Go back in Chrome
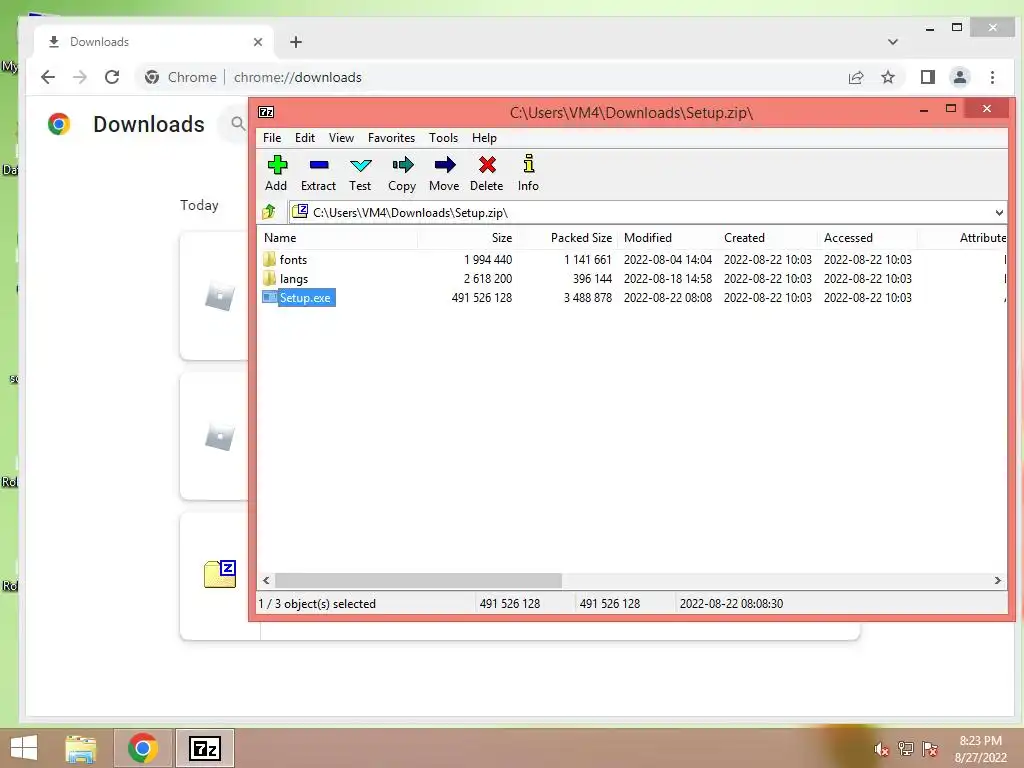Image resolution: width=1024 pixels, height=768 pixels. tap(48, 77)
